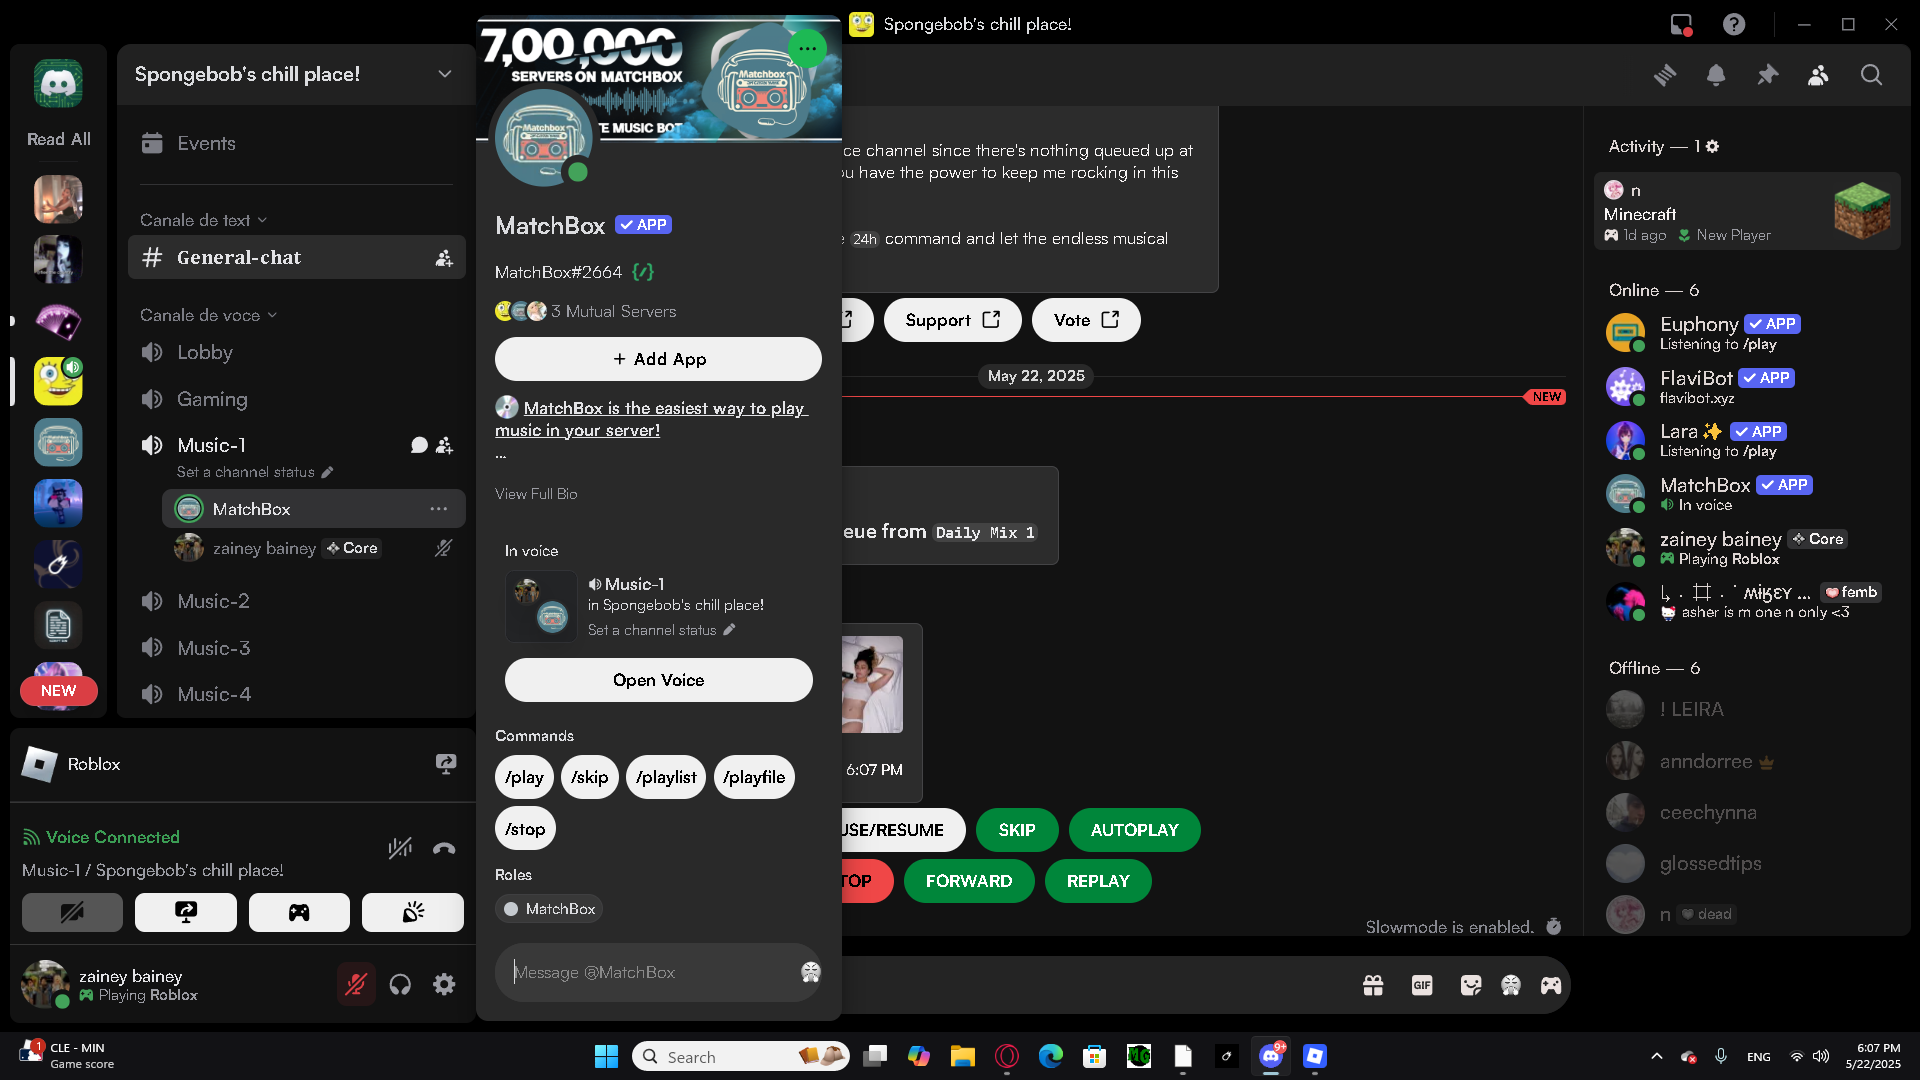This screenshot has width=1920, height=1080.
Task: Join the Gaming voice channel
Action: click(297, 399)
